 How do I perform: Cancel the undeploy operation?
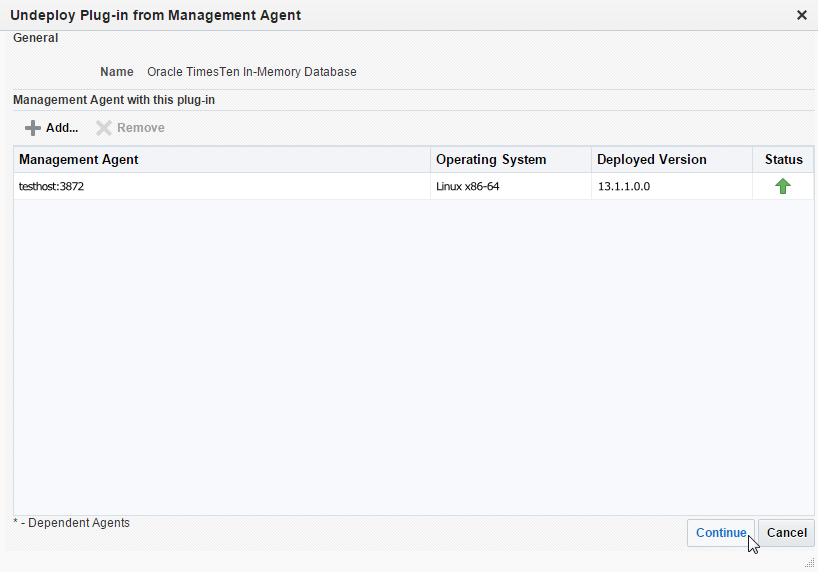click(x=786, y=533)
